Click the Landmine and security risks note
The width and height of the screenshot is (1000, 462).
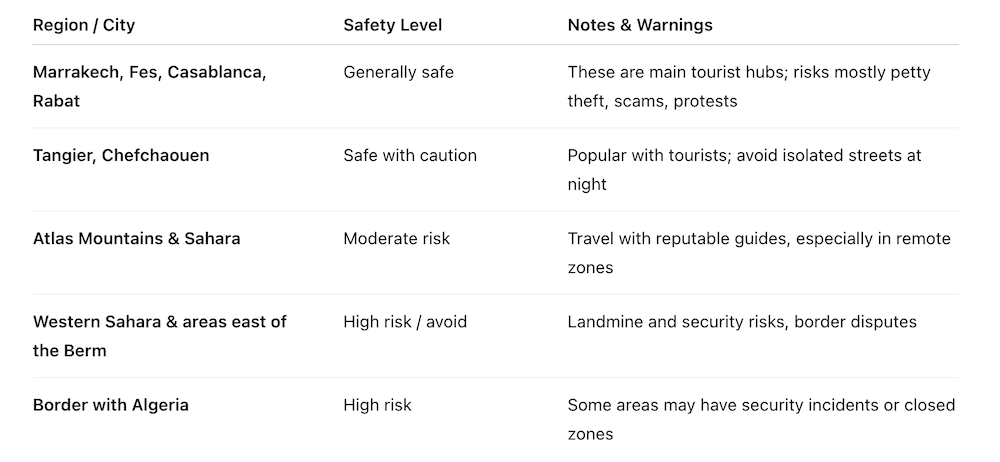(741, 321)
